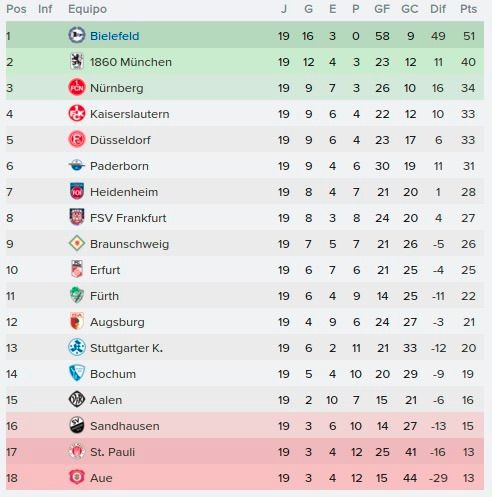The image size is (492, 497).
Task: Click the Fürth green crest
Action: coord(77,295)
